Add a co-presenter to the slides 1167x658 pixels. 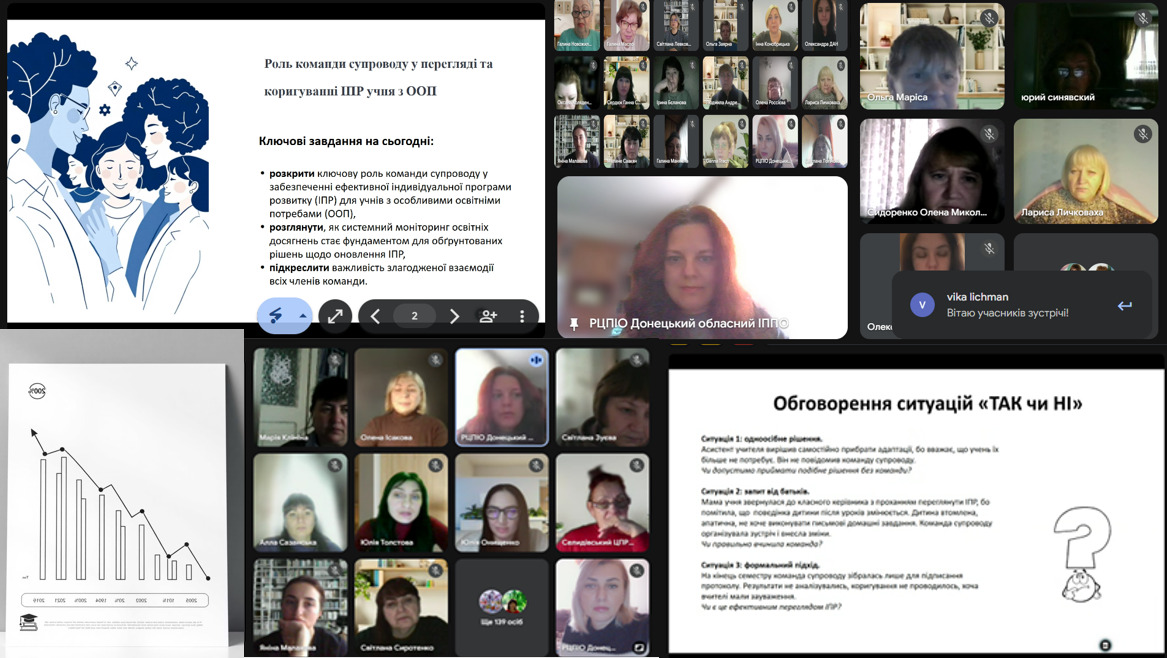[x=488, y=316]
